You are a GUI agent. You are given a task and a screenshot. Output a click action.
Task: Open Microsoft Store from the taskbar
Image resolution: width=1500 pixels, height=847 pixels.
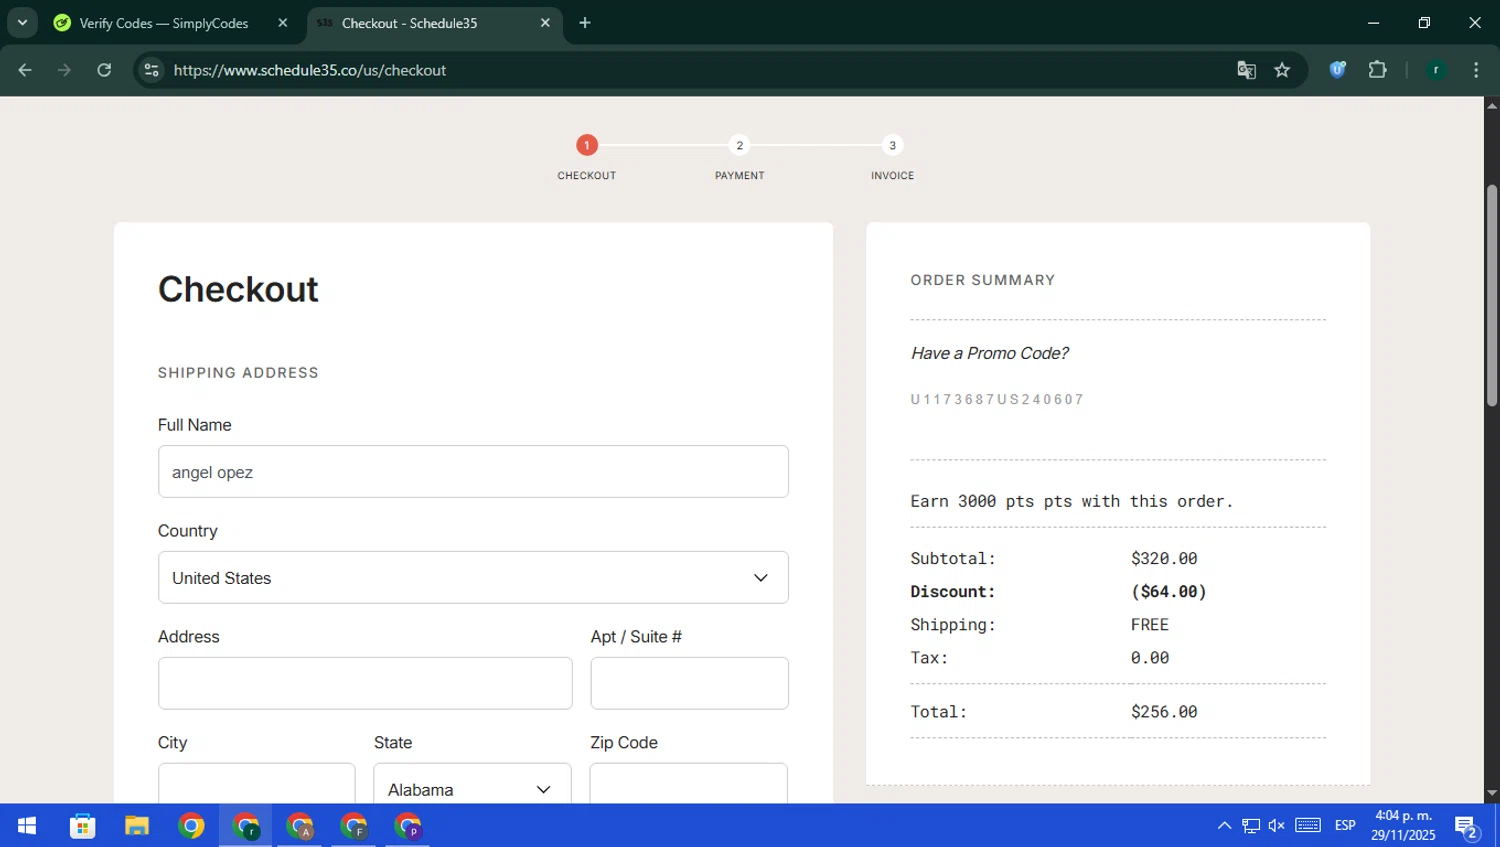click(82, 826)
